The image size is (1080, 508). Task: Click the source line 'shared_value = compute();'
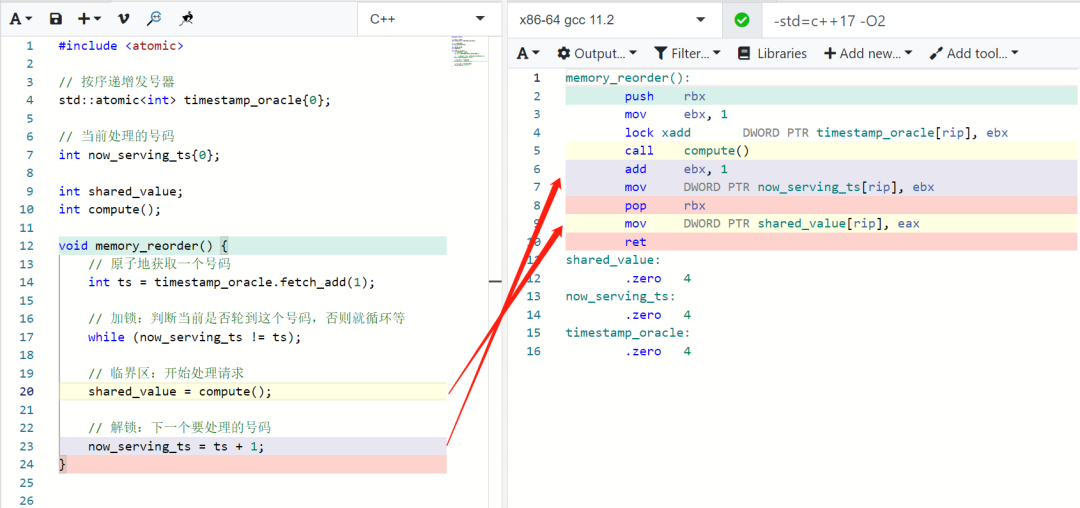(180, 392)
